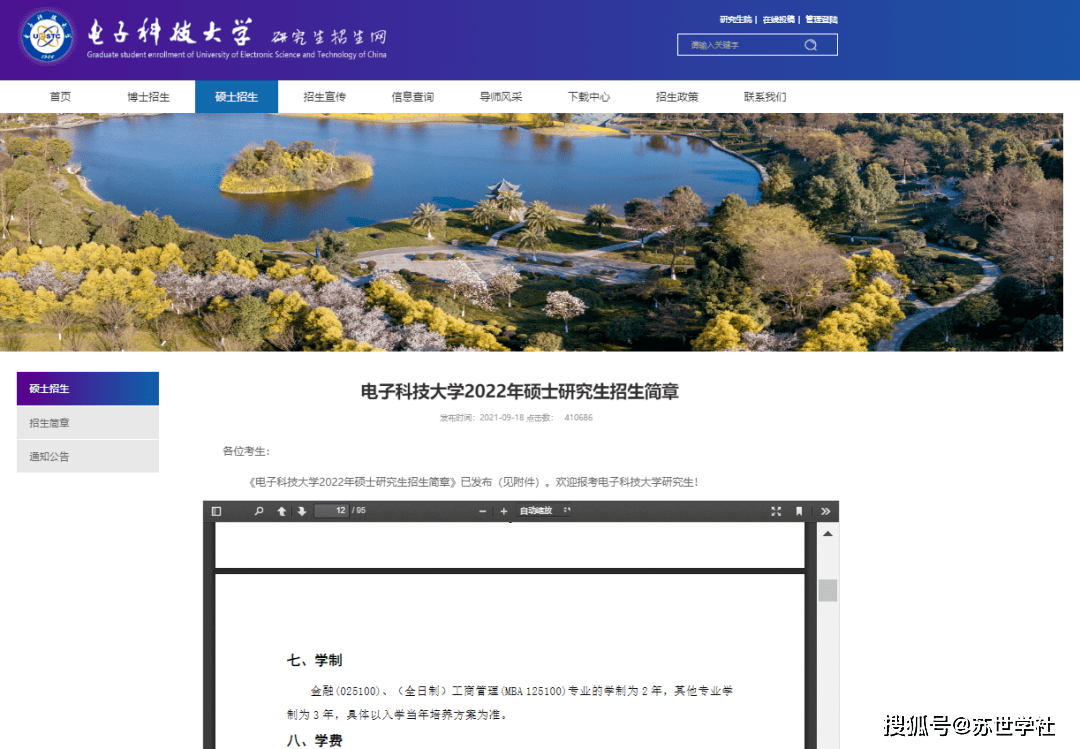Select 通知公告 in the left sidebar
This screenshot has width=1080, height=749.
tap(48, 455)
